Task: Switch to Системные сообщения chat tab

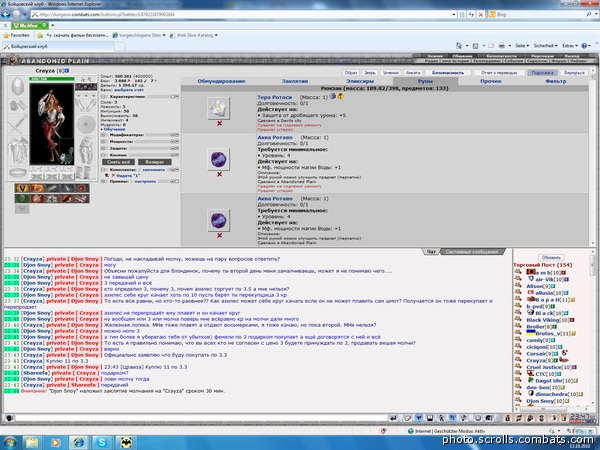Action: pyautogui.click(x=472, y=252)
